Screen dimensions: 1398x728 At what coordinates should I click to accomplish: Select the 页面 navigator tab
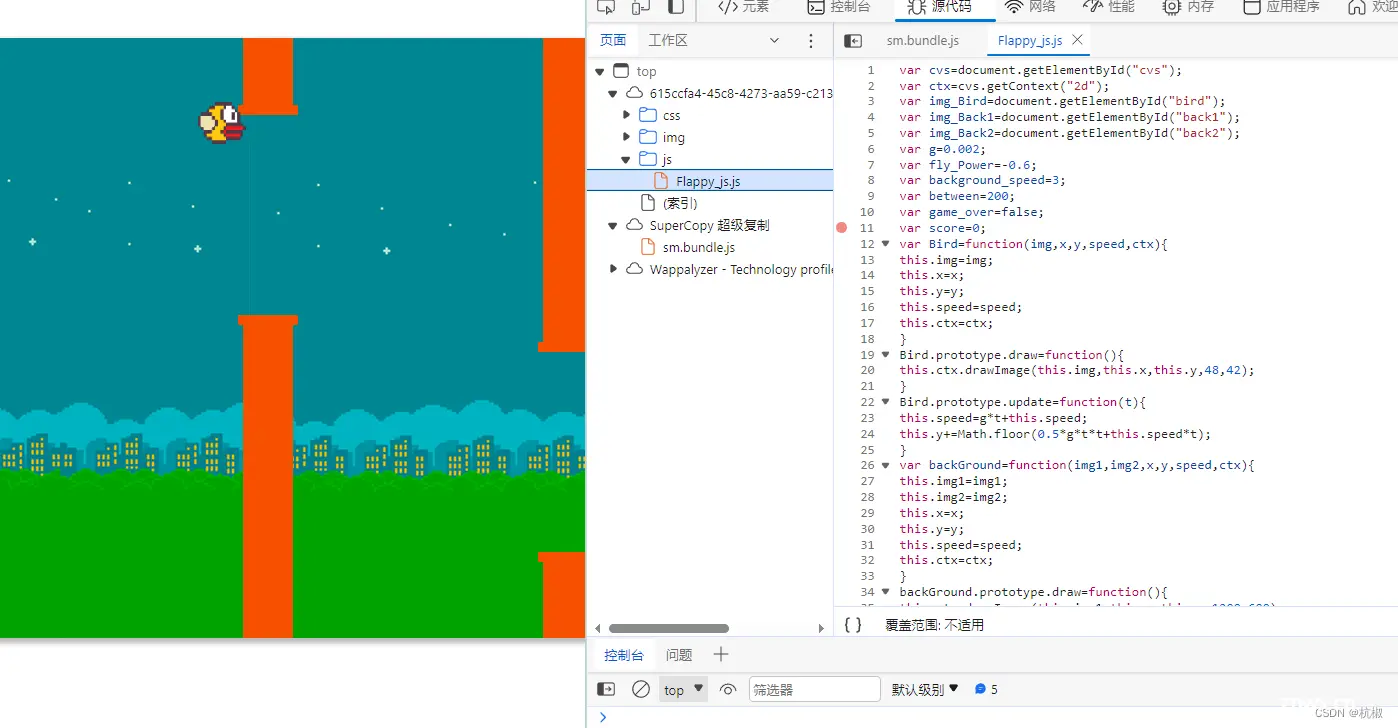pos(613,40)
